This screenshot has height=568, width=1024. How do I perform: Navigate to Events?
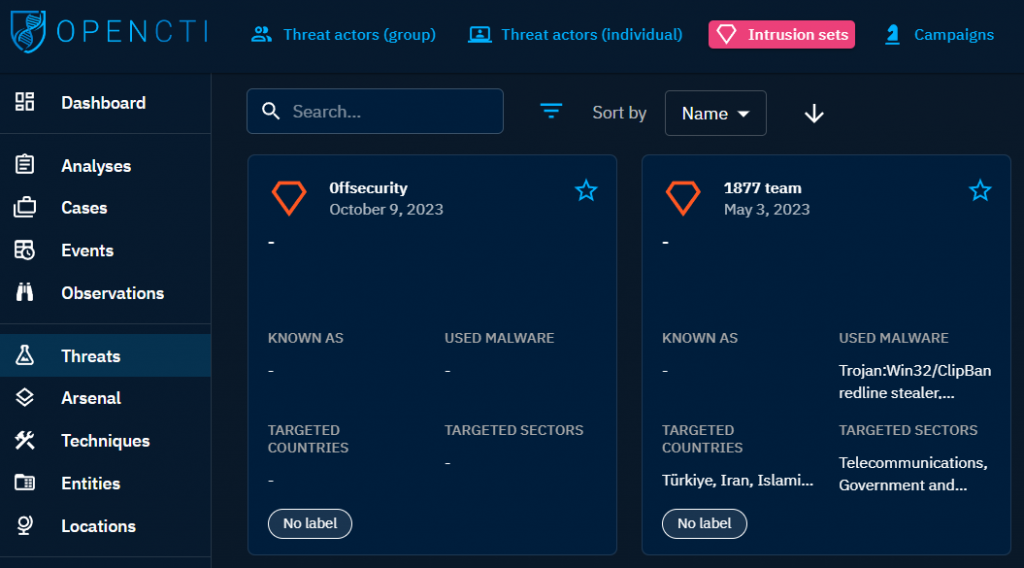(x=105, y=250)
